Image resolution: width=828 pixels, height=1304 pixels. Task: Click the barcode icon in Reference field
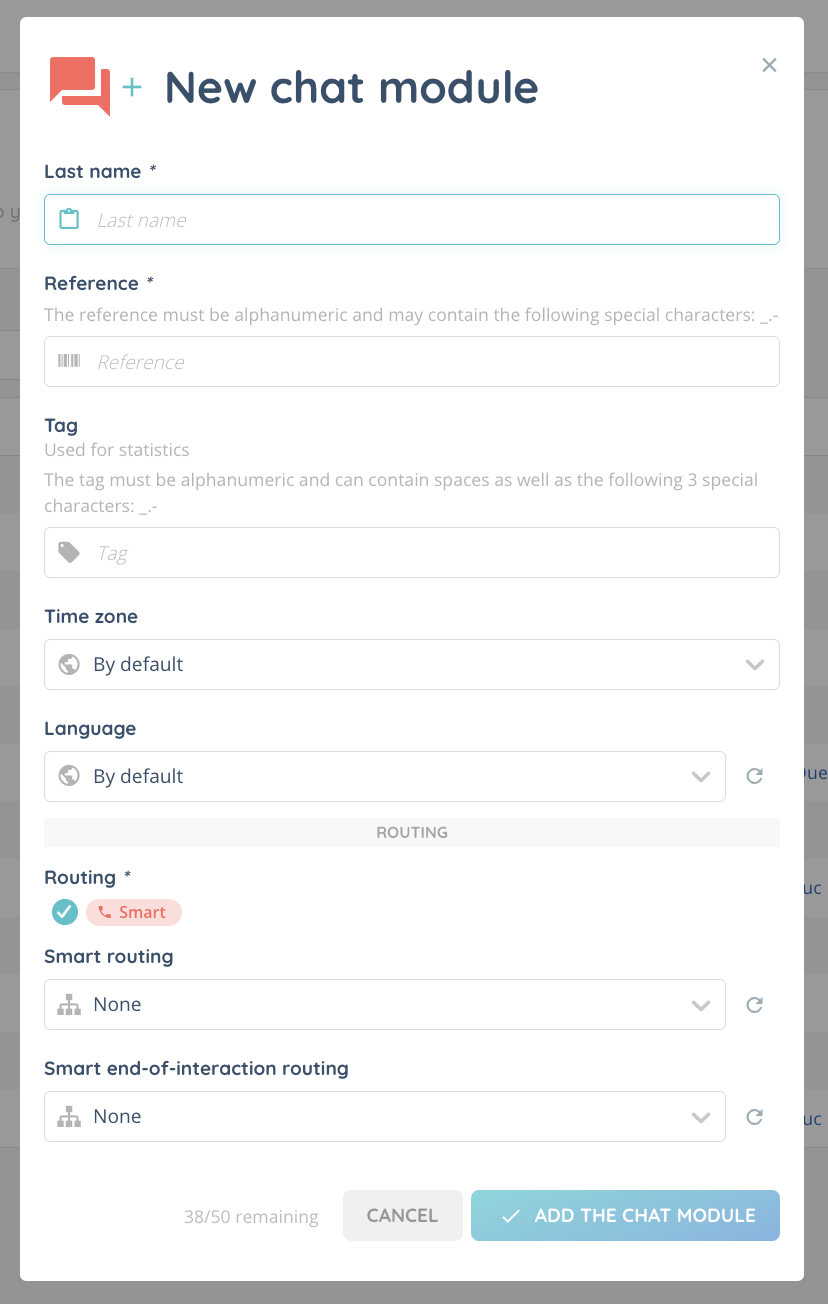tap(69, 362)
